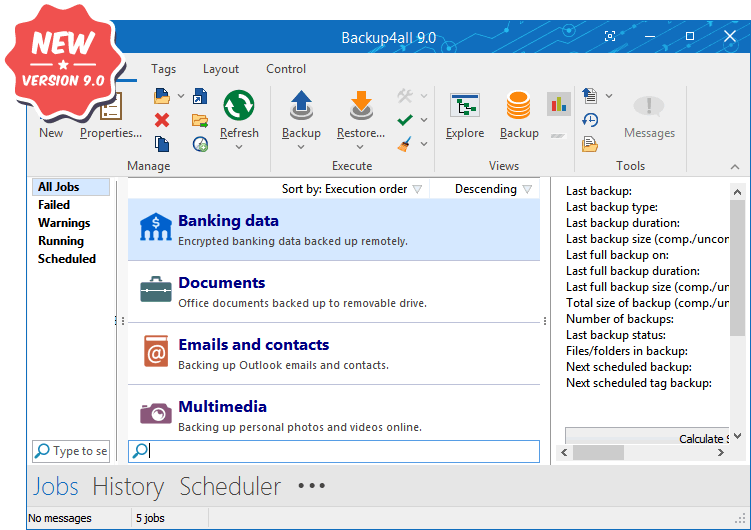This screenshot has width=751, height=530.
Task: Switch to Explore view icon
Action: (465, 105)
